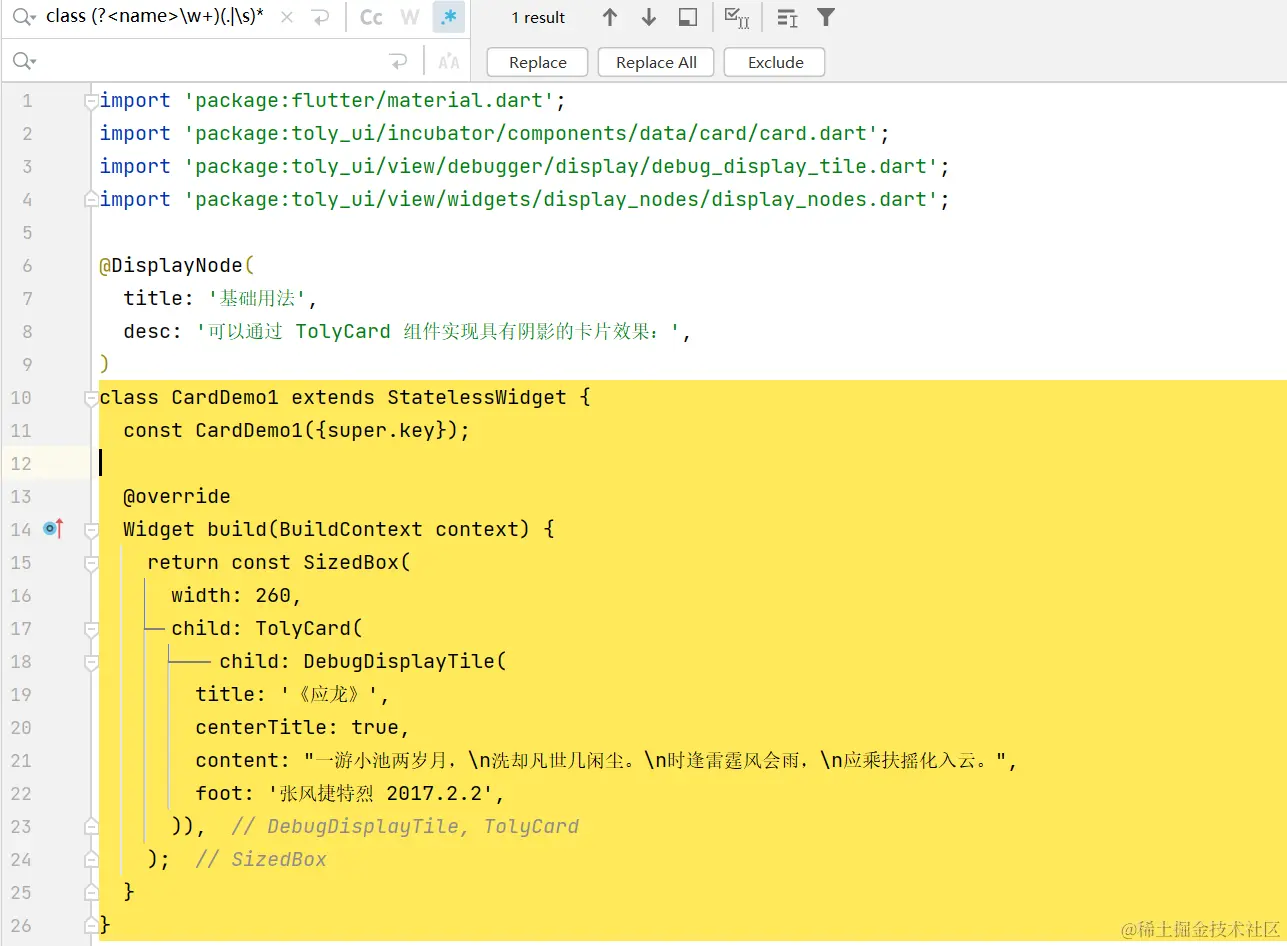Click the 'width: 260,' line
This screenshot has width=1287, height=946.
236,595
